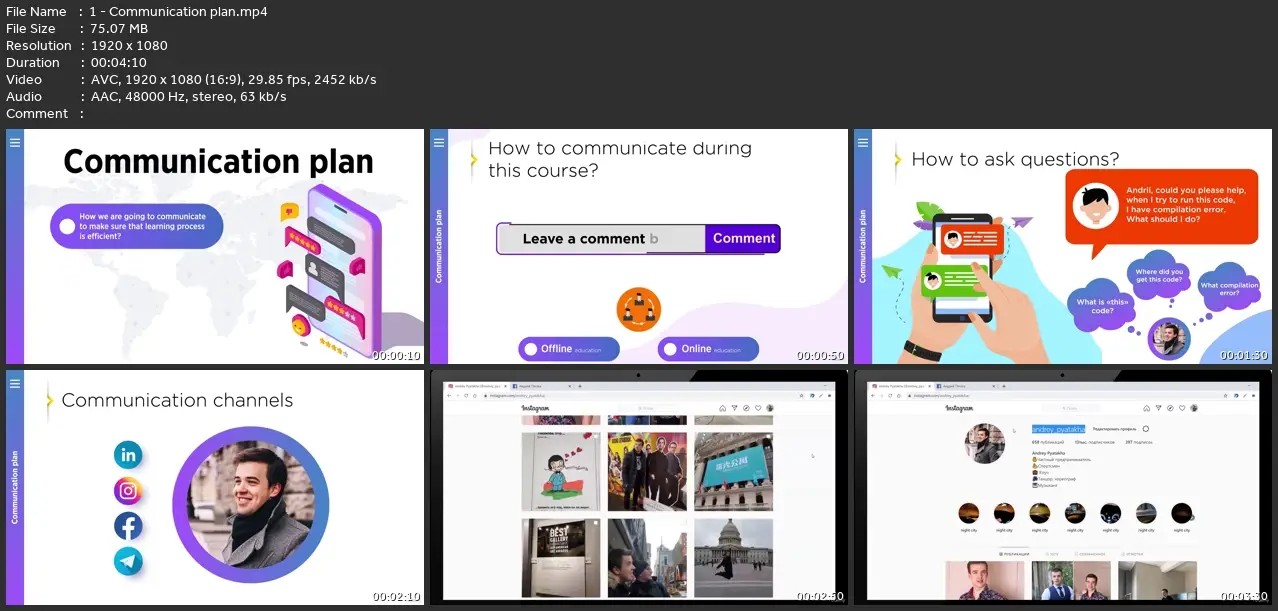1278x611 pixels.
Task: Select the Online education radio option
Action: 670,349
